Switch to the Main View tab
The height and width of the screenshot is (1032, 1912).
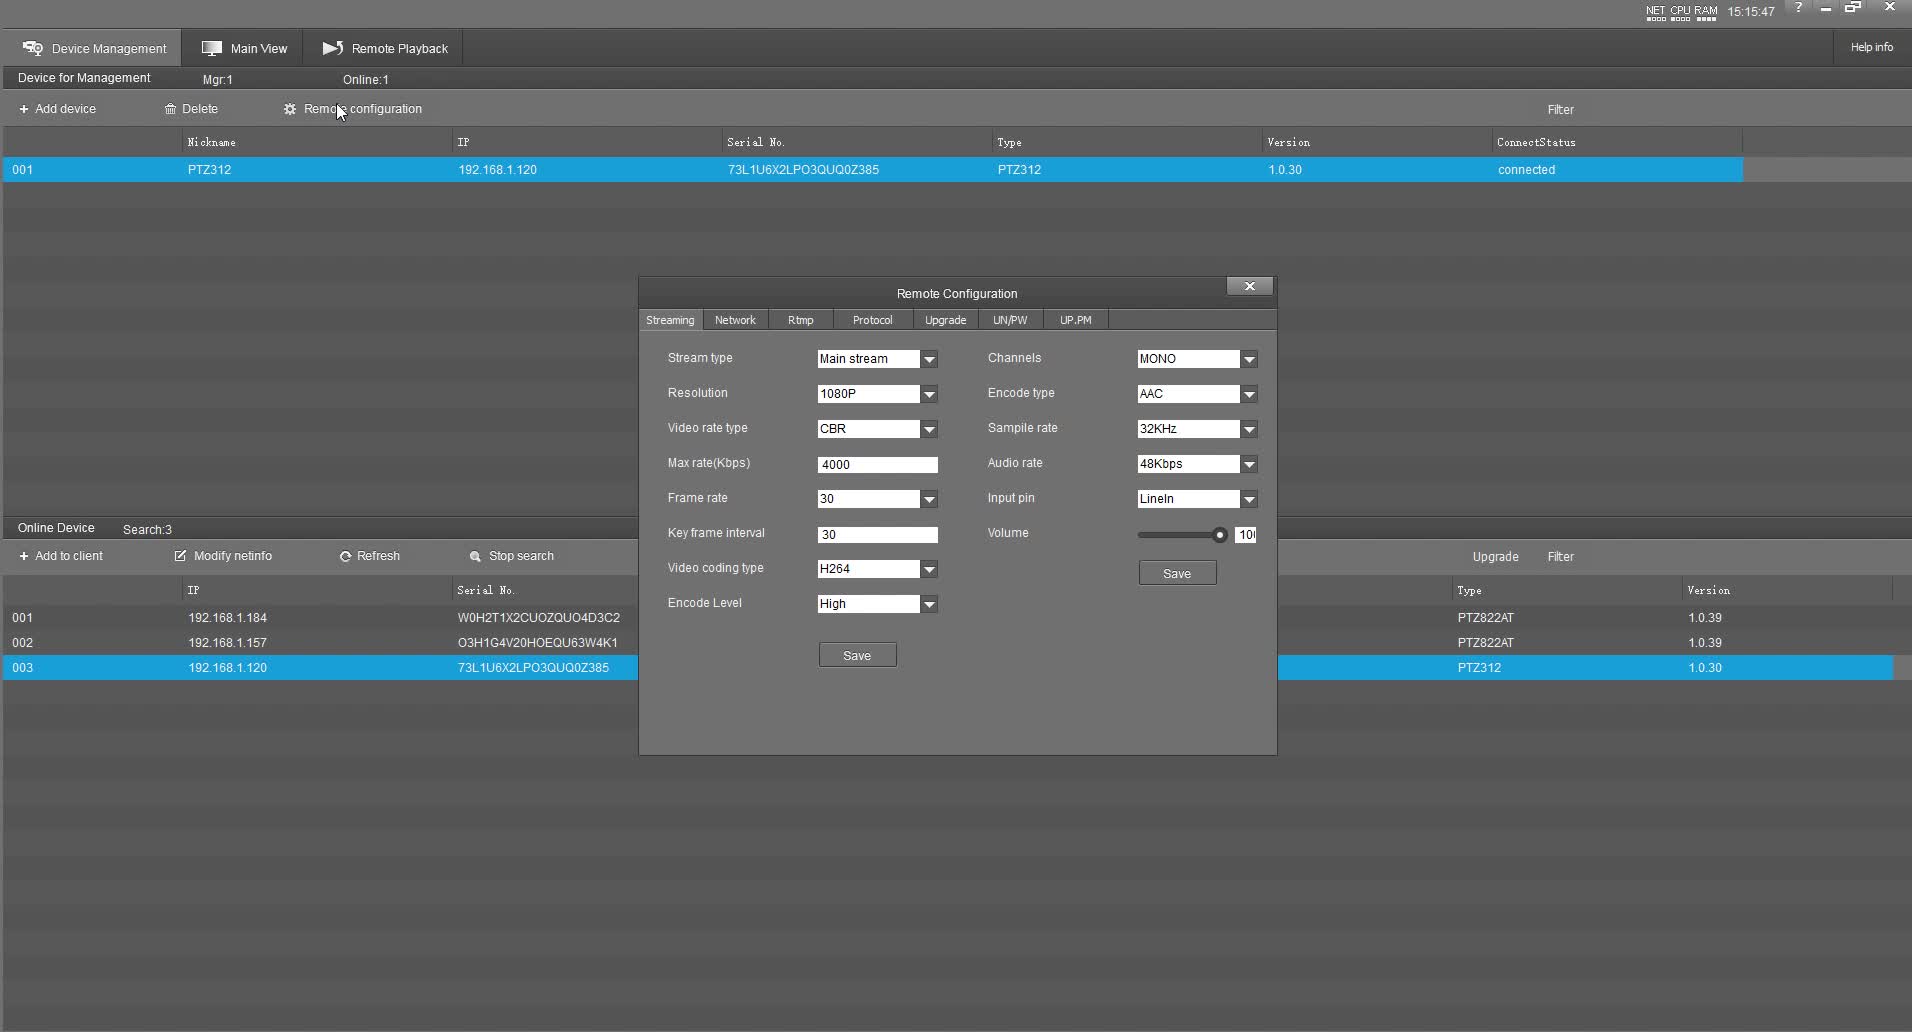pyautogui.click(x=244, y=48)
